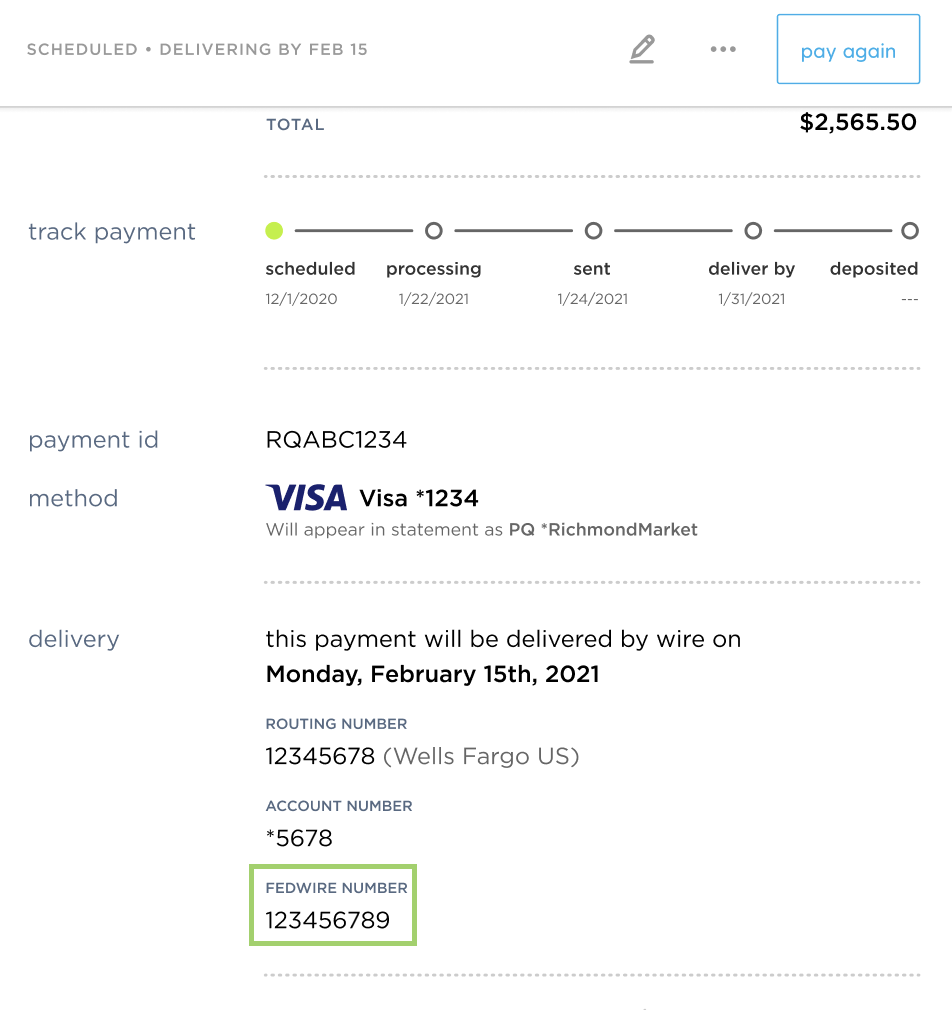The image size is (952, 1010).
Task: Click the PQ *RichmondMarket statement name
Action: pyautogui.click(x=603, y=530)
